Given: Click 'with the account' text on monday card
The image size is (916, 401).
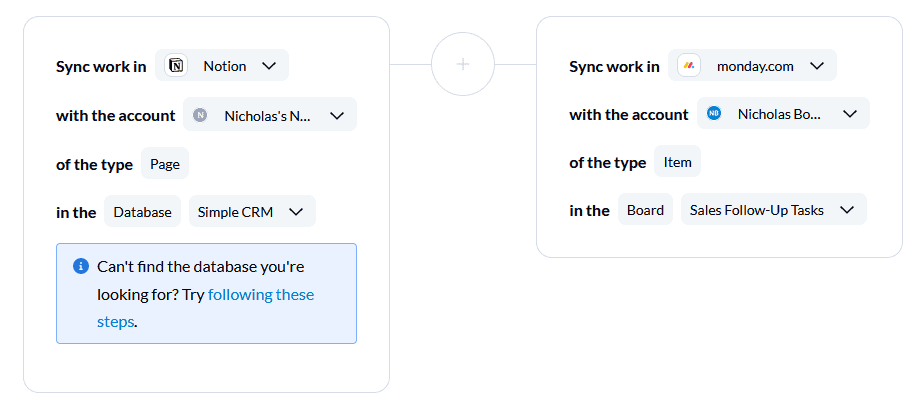Looking at the screenshot, I should coord(629,114).
